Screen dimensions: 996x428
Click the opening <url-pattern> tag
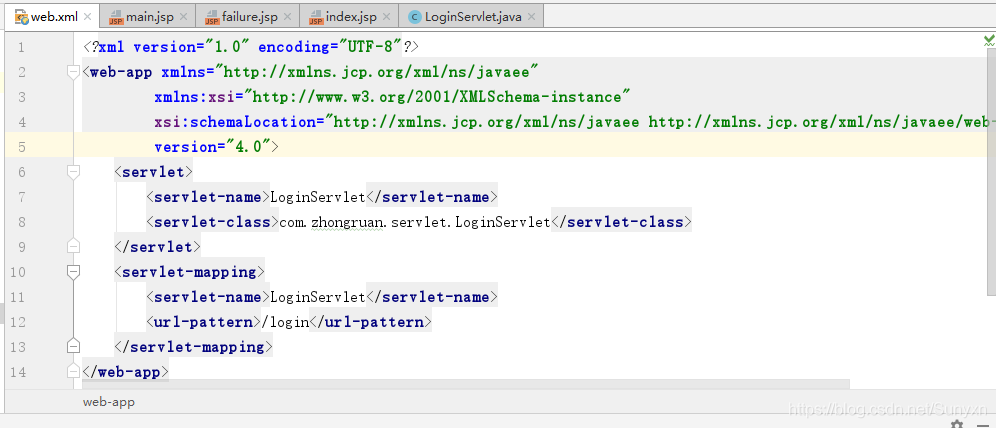point(204,322)
